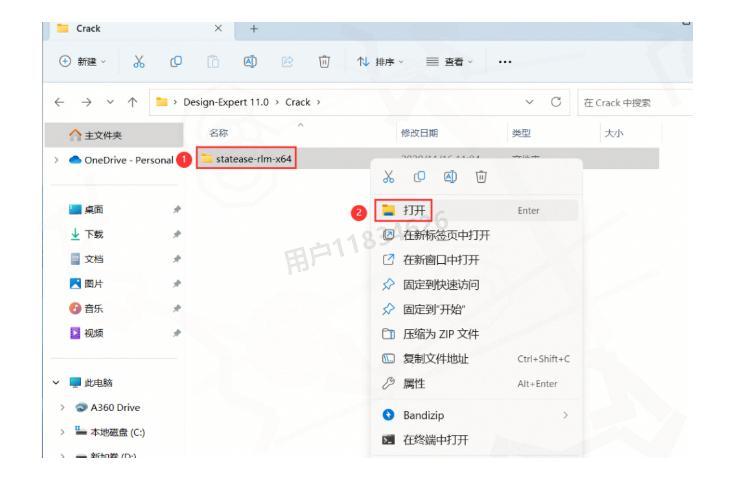Open the 新建 (New) dropdown
Screen dimensions: 733x480
tap(83, 61)
